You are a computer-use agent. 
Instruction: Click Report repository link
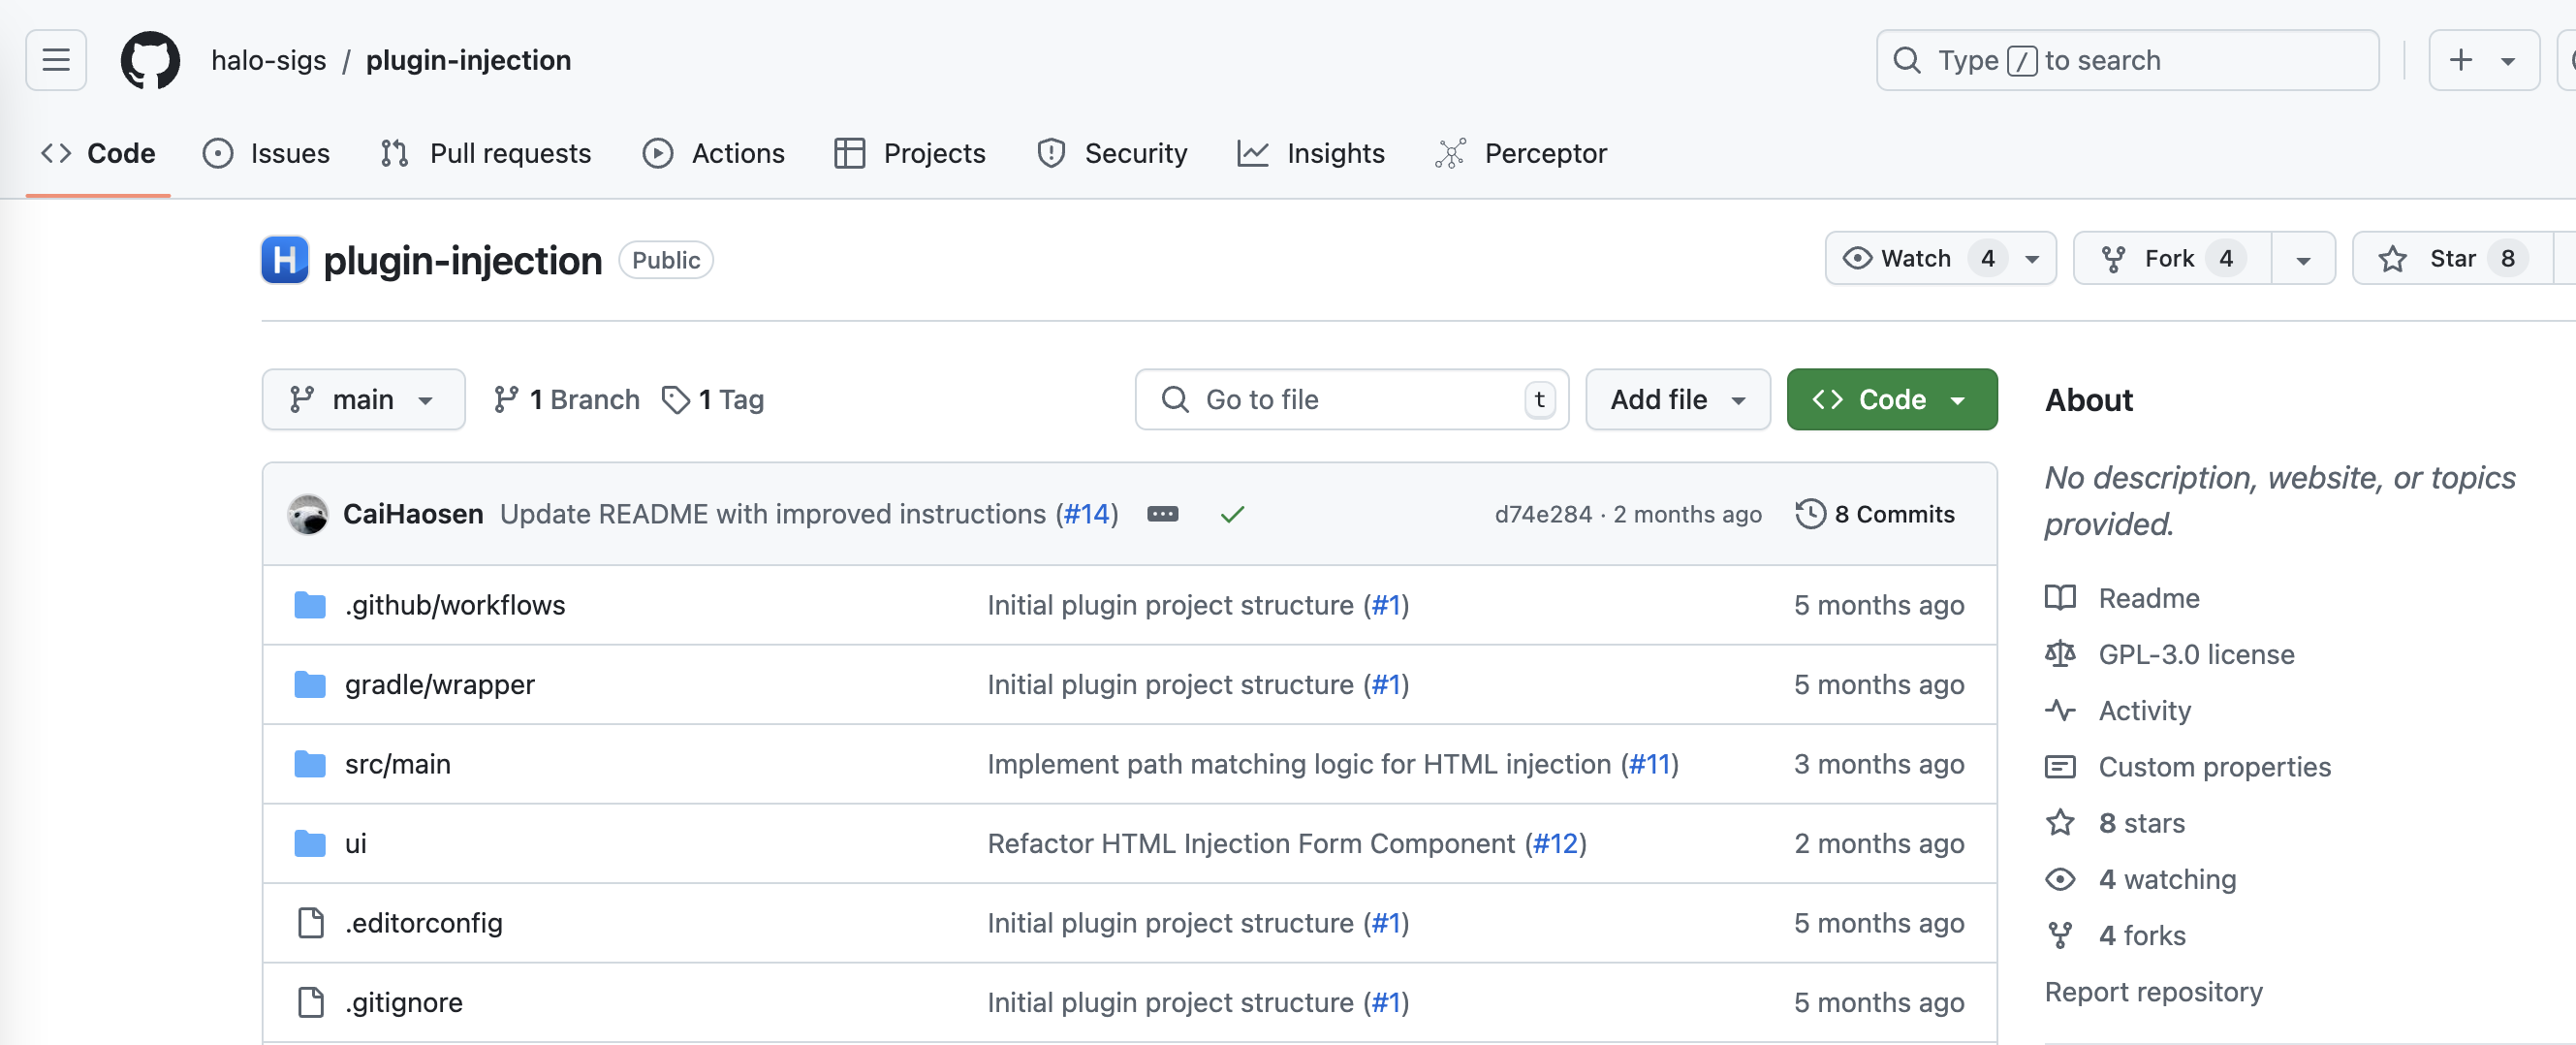[x=2153, y=992]
